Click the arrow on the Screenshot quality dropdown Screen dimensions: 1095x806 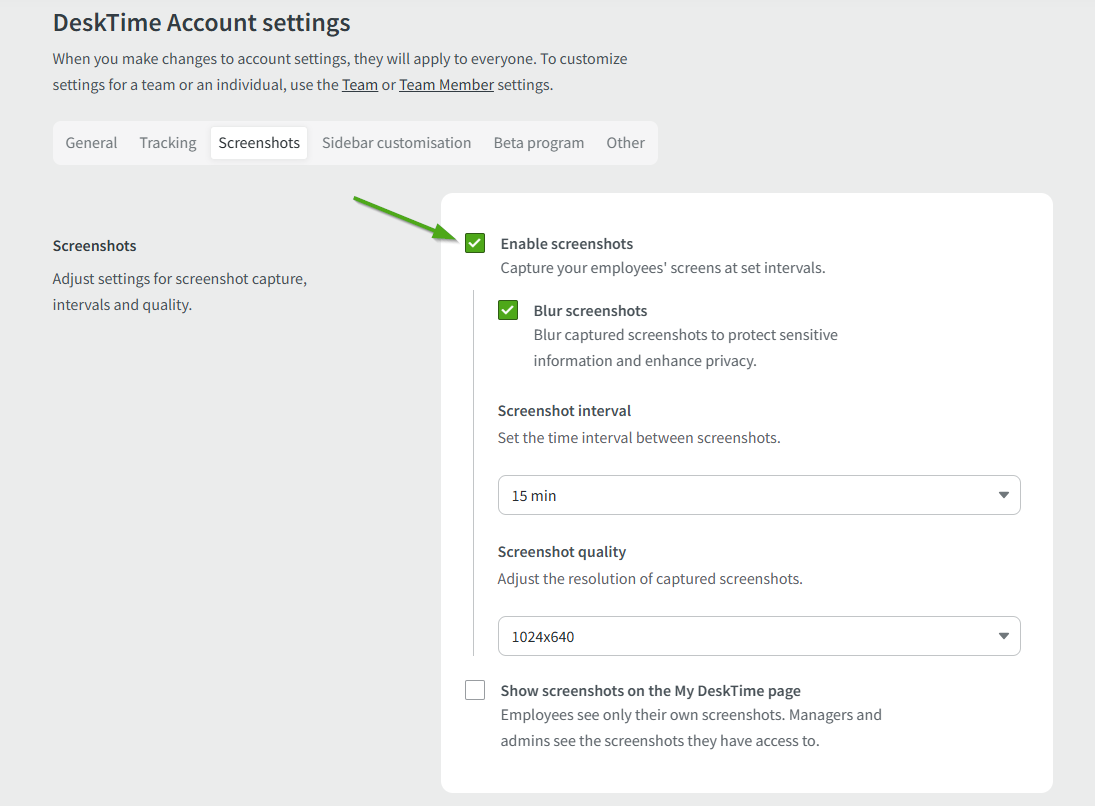point(1003,636)
